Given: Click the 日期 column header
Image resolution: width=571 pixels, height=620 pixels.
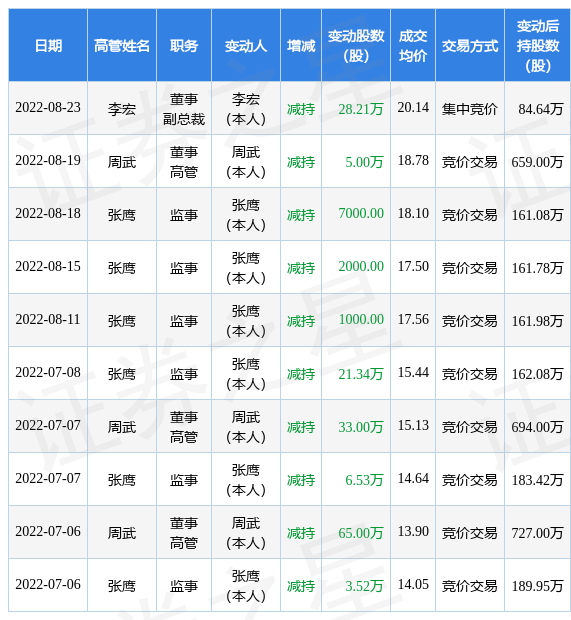Looking at the screenshot, I should (x=48, y=45).
